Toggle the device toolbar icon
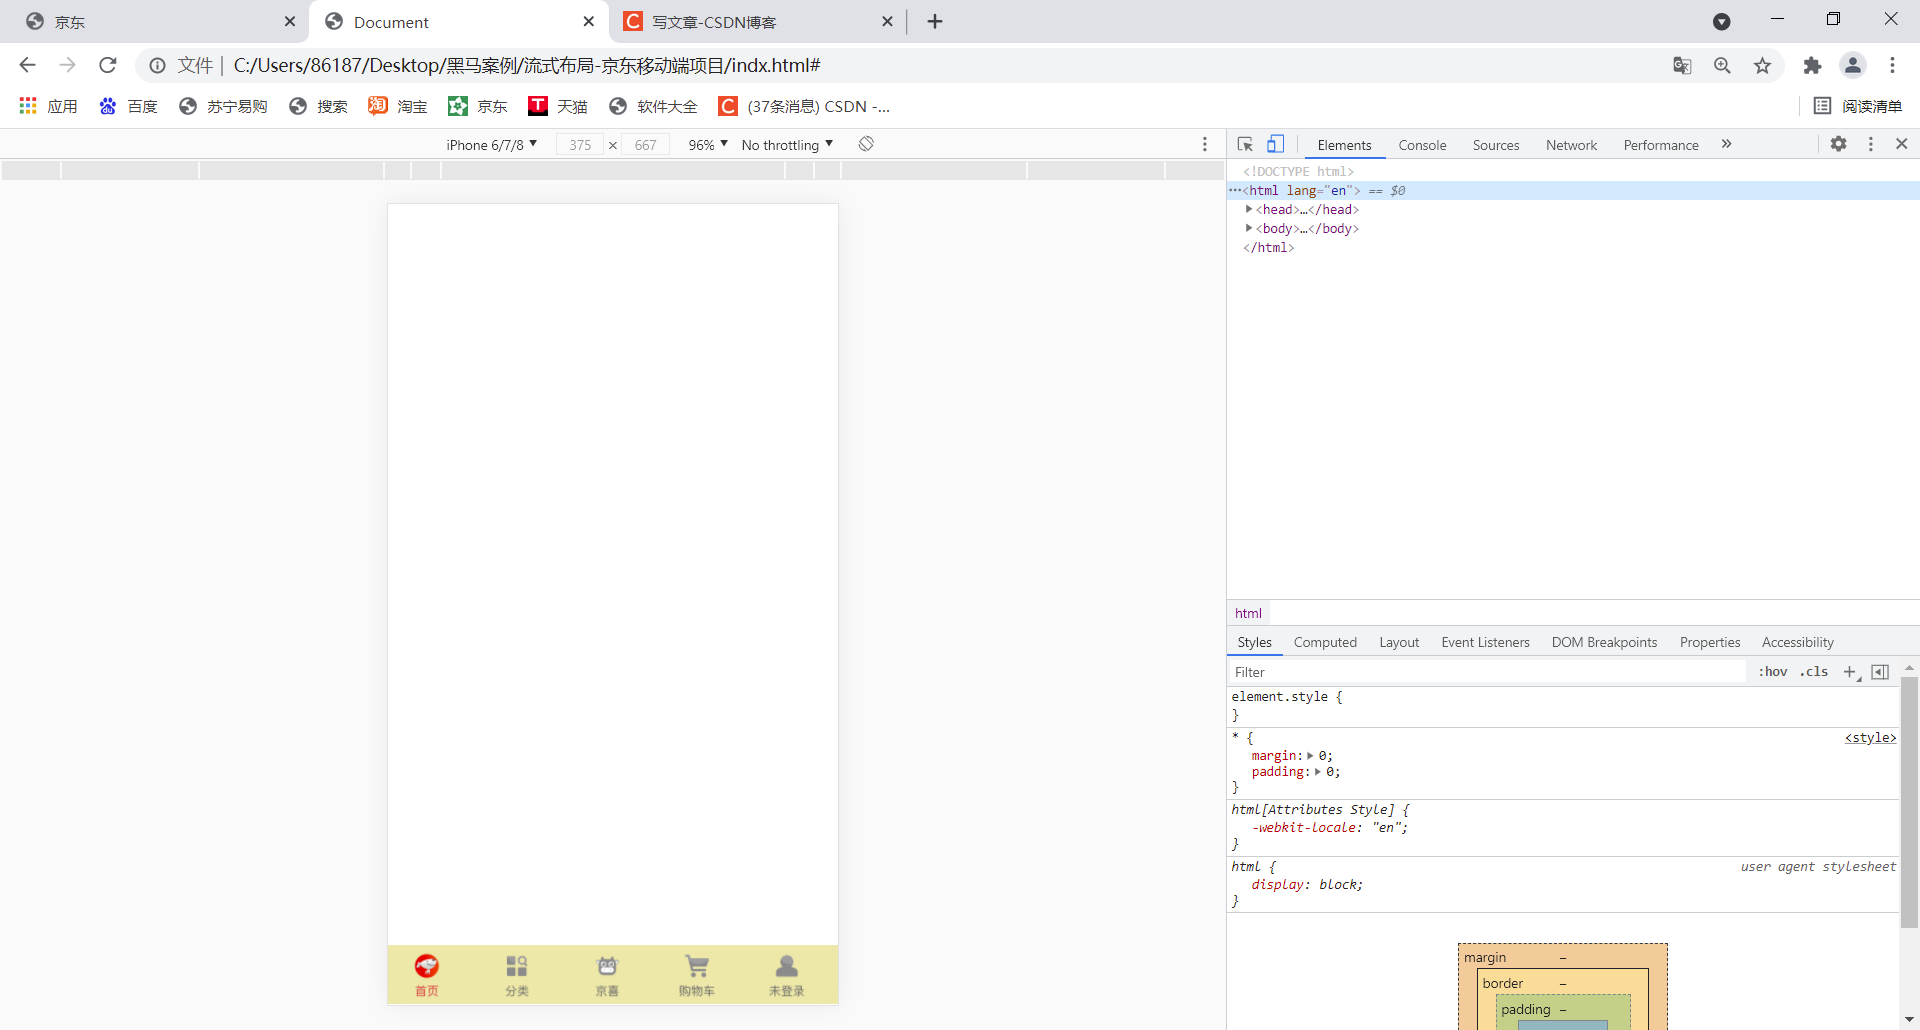Viewport: 1920px width, 1030px height. coord(1276,144)
